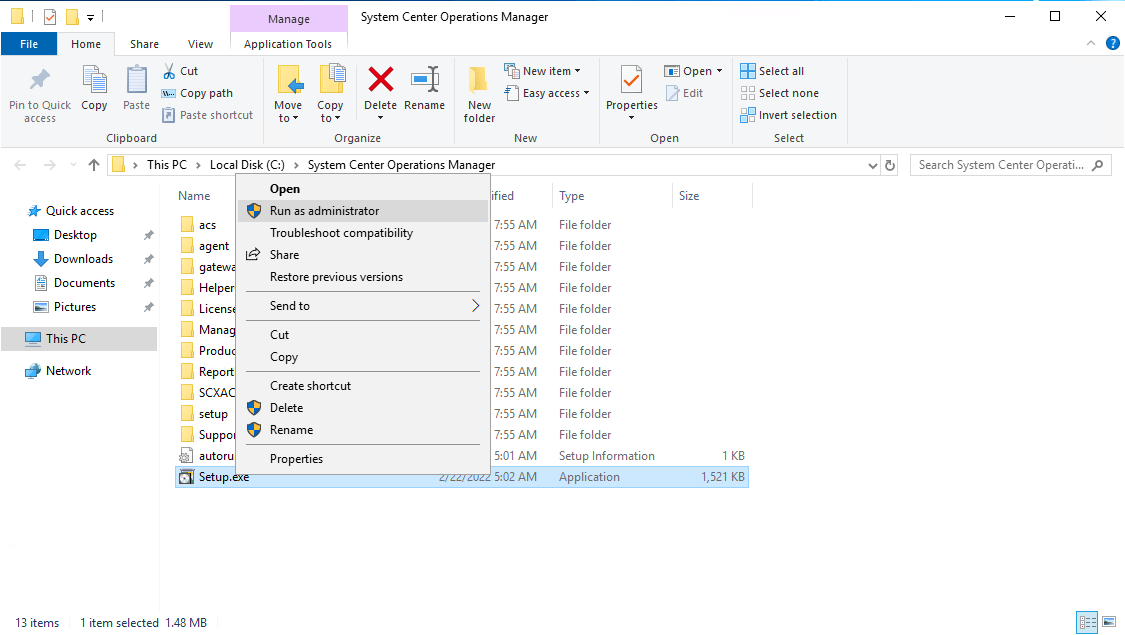Click the Pin to Quick access icon
This screenshot has height=635, width=1125.
[40, 81]
